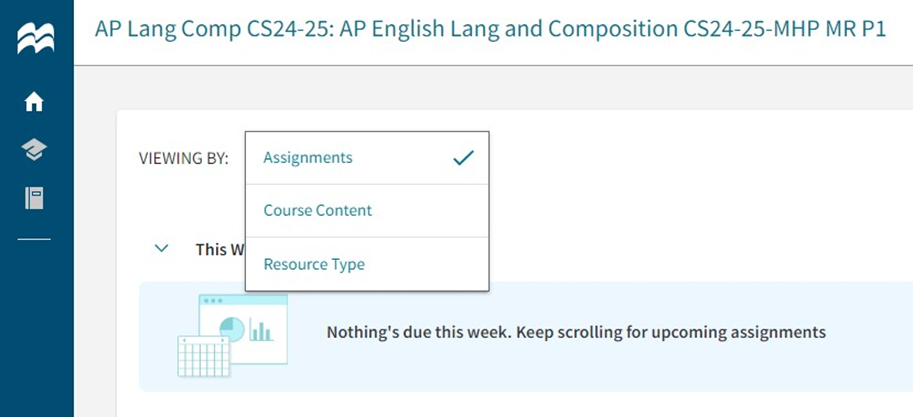Go to Home via sidebar icon

coord(35,102)
